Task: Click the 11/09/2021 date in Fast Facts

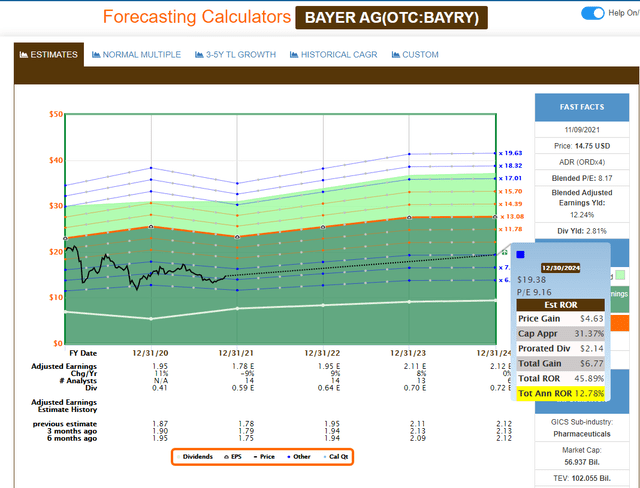Action: point(582,130)
